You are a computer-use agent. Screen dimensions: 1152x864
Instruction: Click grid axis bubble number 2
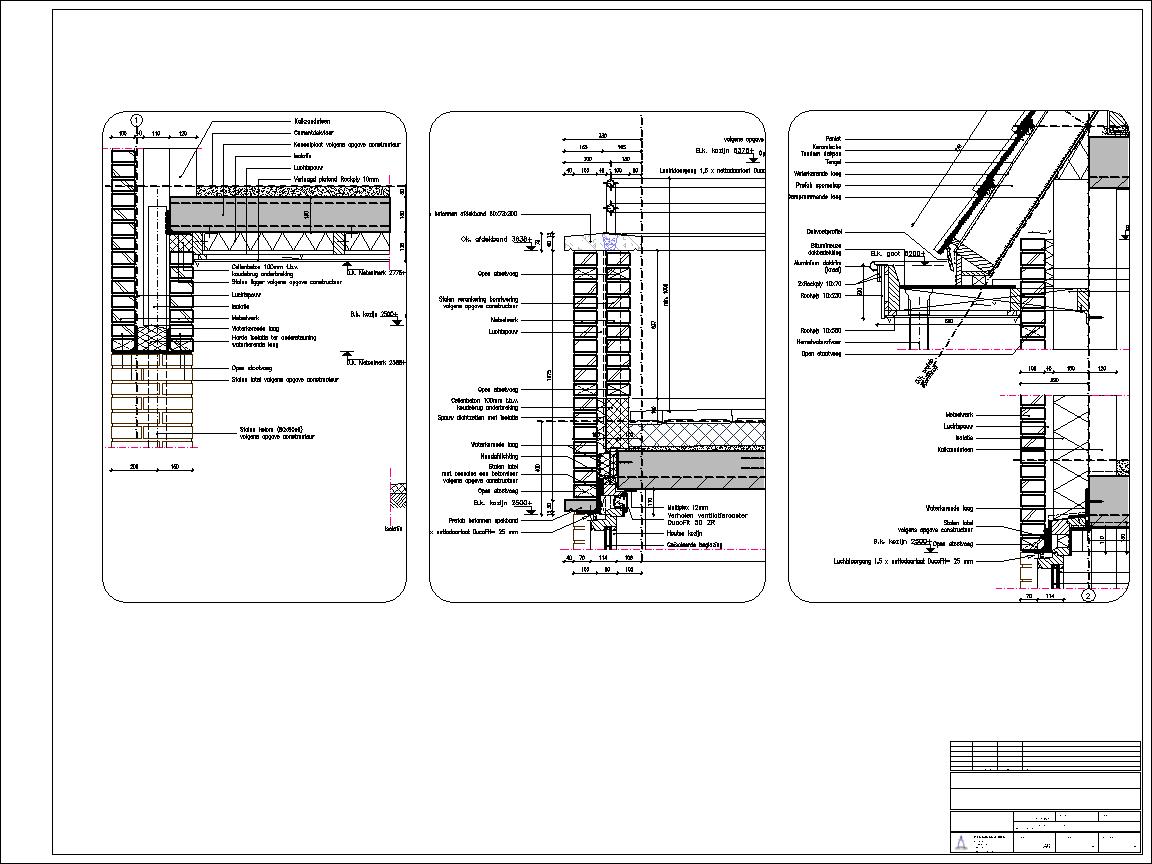[x=1089, y=596]
